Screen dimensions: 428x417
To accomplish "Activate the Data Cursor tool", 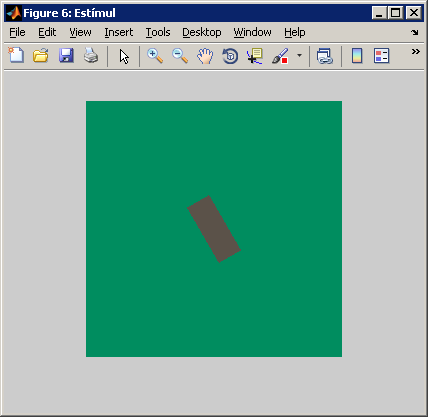I will point(255,56).
